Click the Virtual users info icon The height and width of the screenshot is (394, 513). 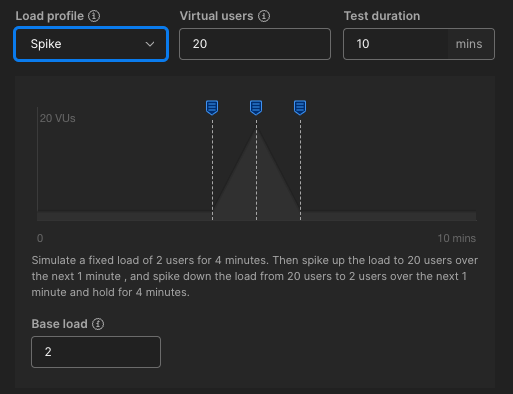pyautogui.click(x=264, y=16)
